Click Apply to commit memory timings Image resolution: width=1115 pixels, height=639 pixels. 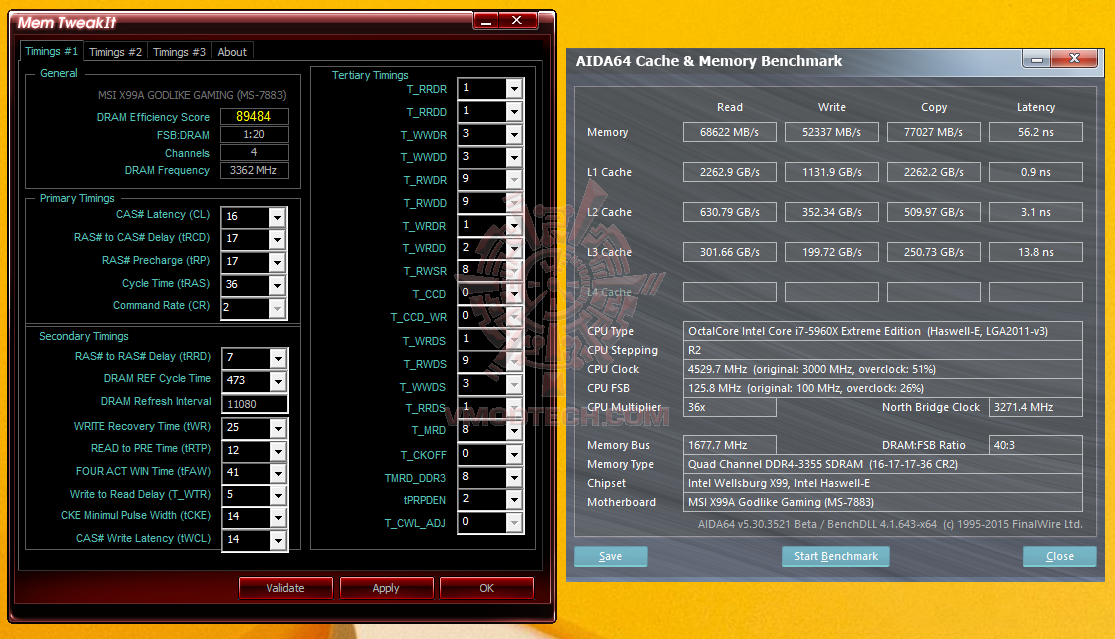pos(386,588)
